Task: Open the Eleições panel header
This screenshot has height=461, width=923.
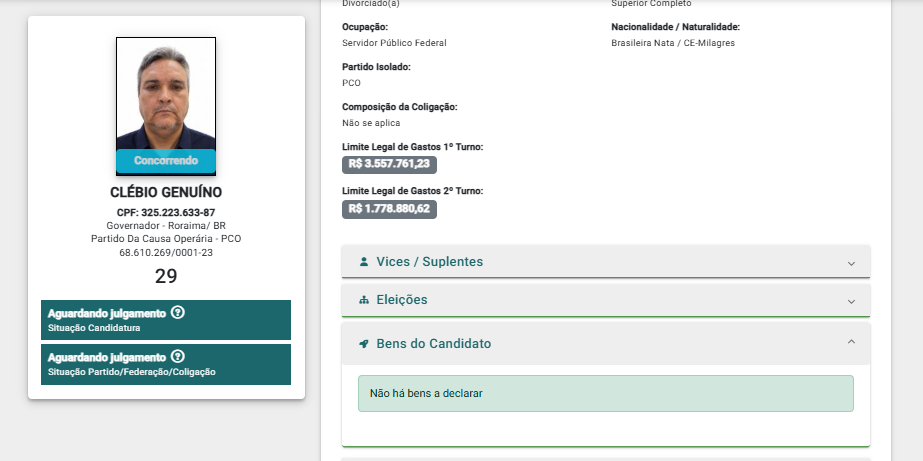Action: 606,300
